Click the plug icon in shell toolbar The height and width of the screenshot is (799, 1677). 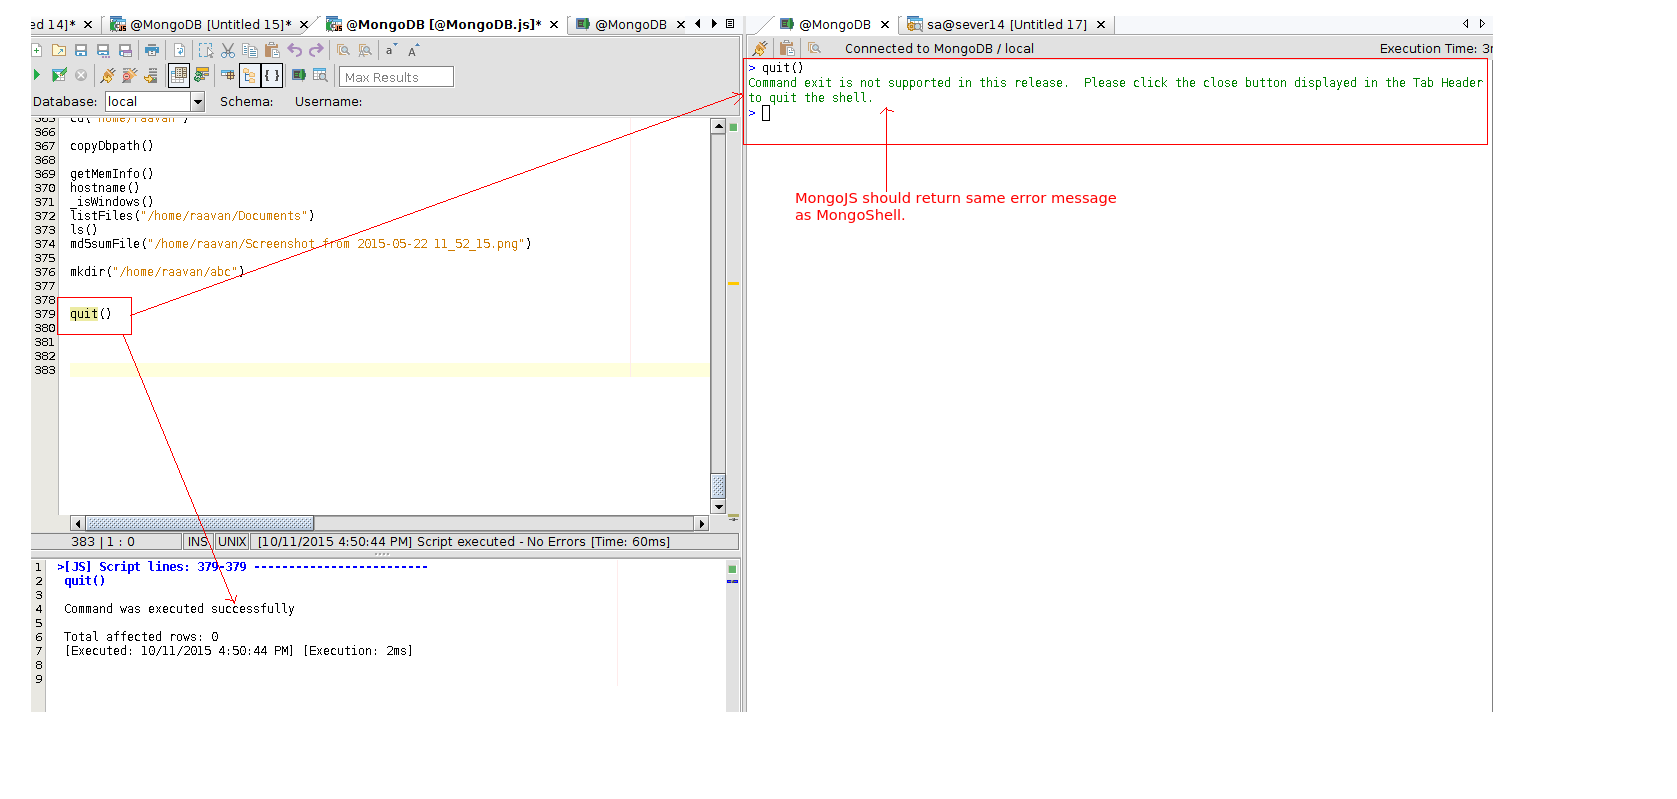coord(761,48)
